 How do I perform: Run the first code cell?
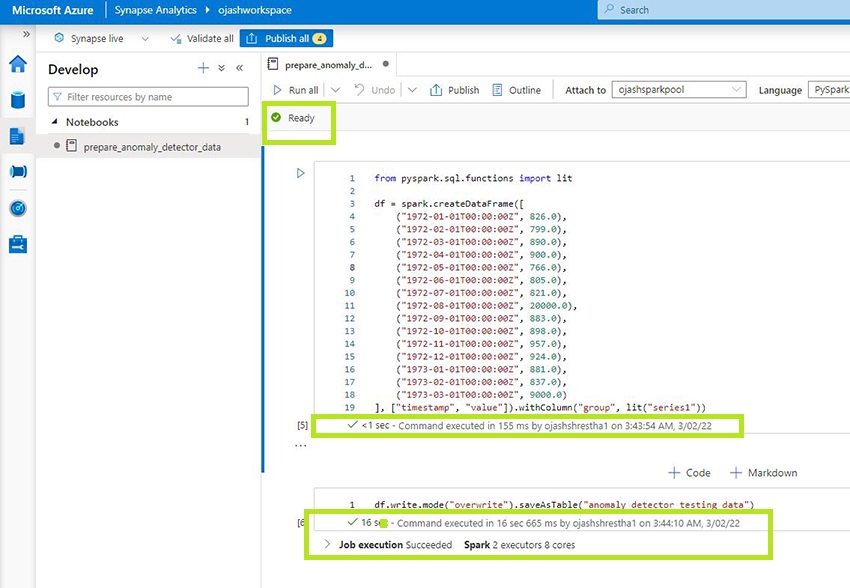click(300, 174)
